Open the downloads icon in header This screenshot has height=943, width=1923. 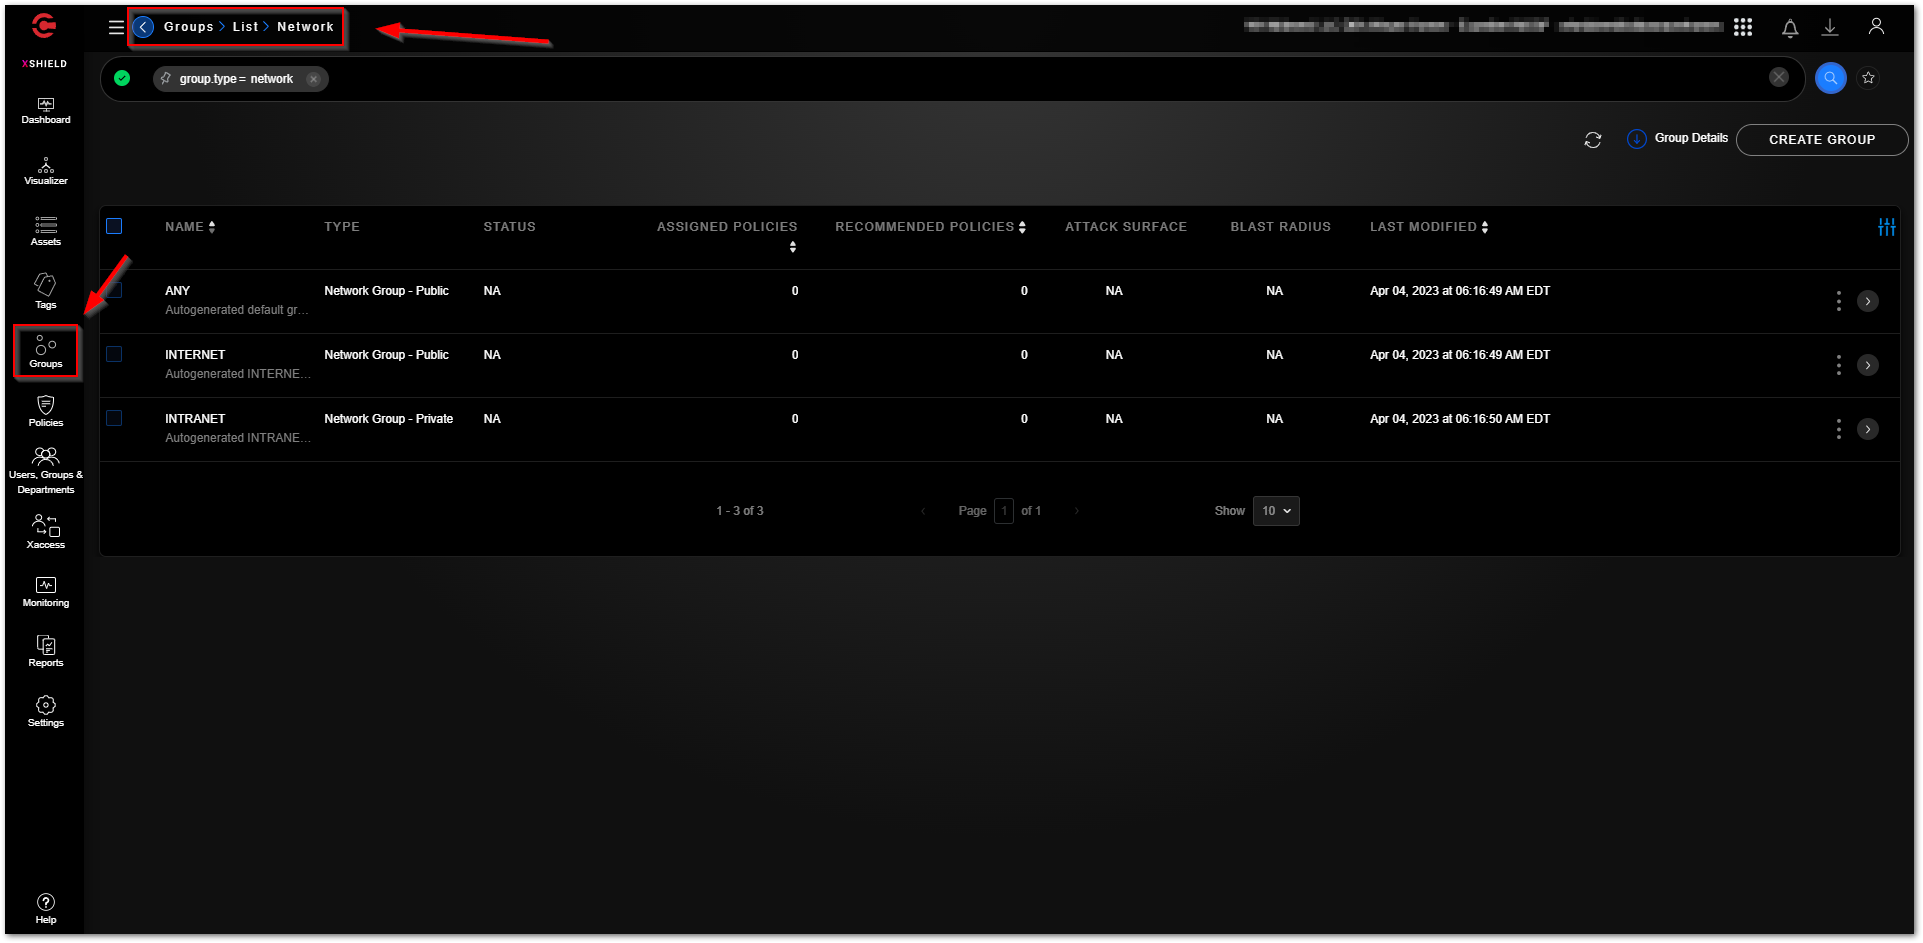[1830, 28]
